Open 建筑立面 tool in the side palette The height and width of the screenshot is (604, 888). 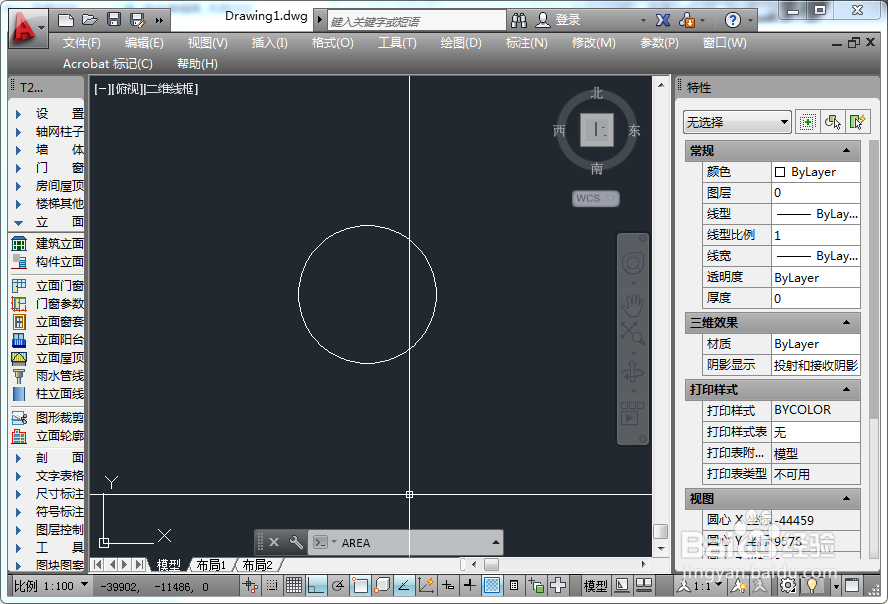pos(48,243)
